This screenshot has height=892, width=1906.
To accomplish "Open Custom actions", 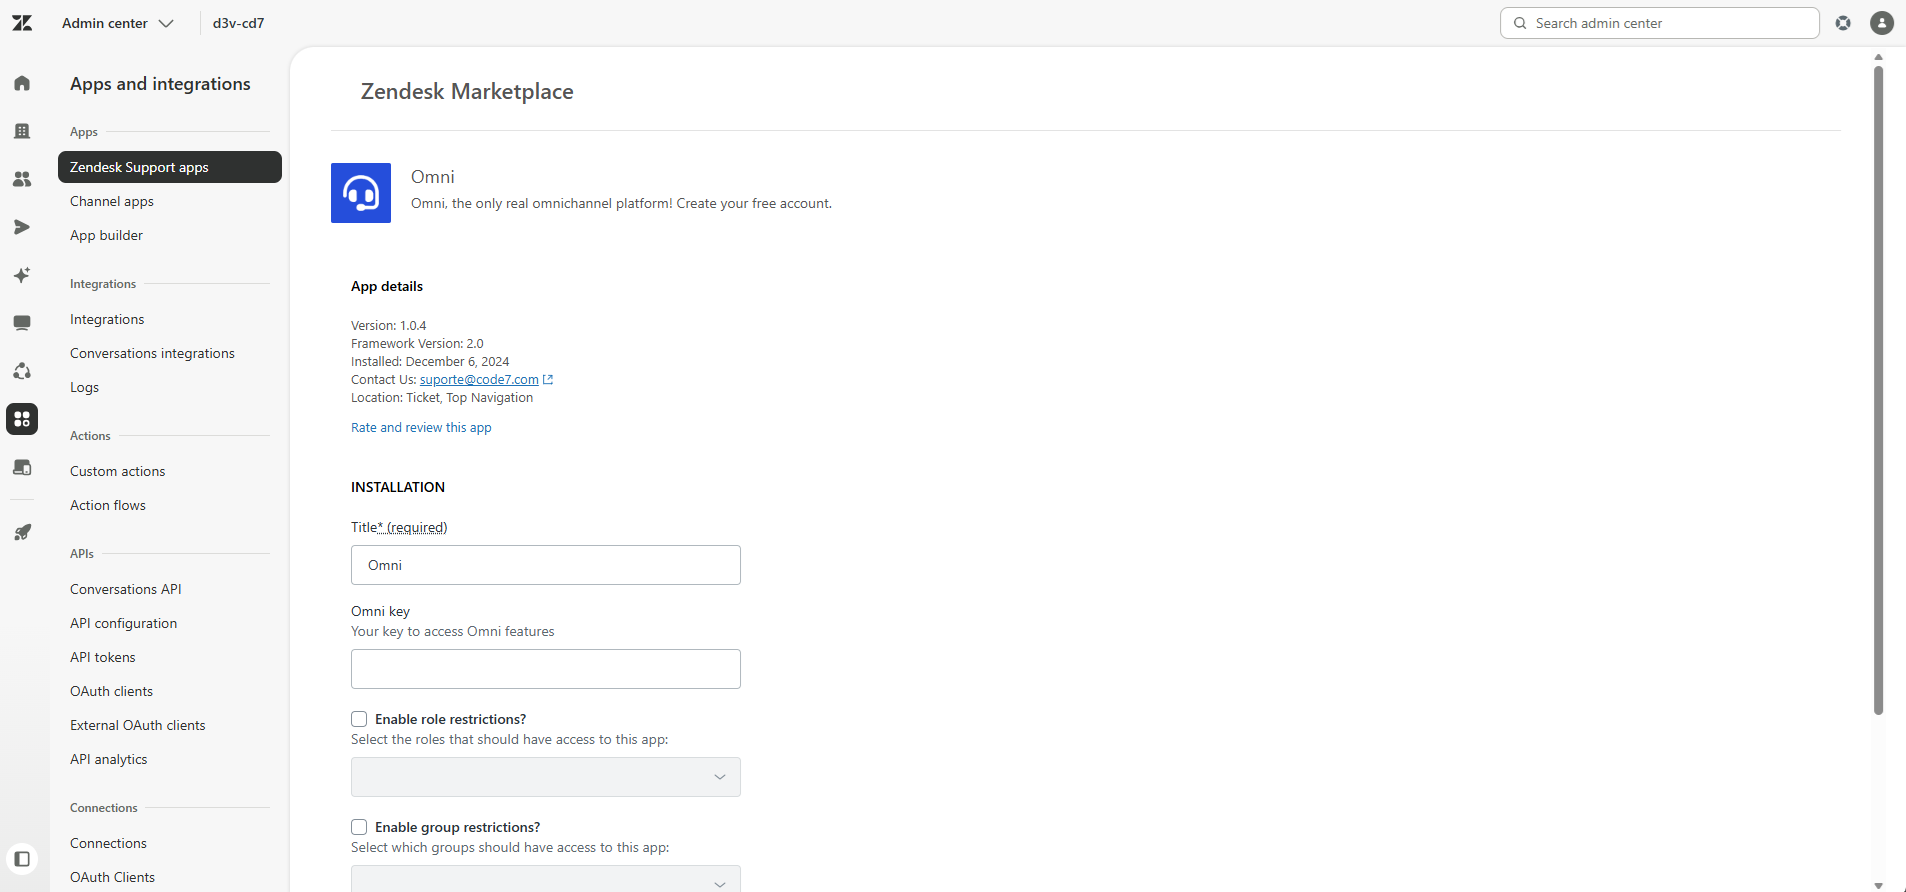I will [x=117, y=471].
